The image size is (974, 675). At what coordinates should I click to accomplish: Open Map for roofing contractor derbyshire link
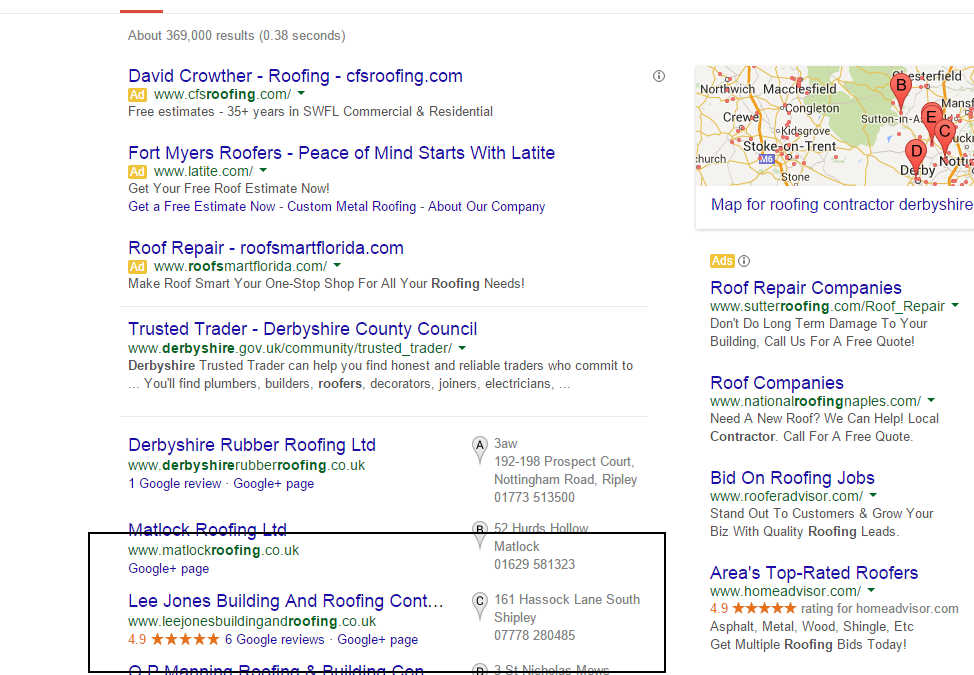pyautogui.click(x=842, y=204)
